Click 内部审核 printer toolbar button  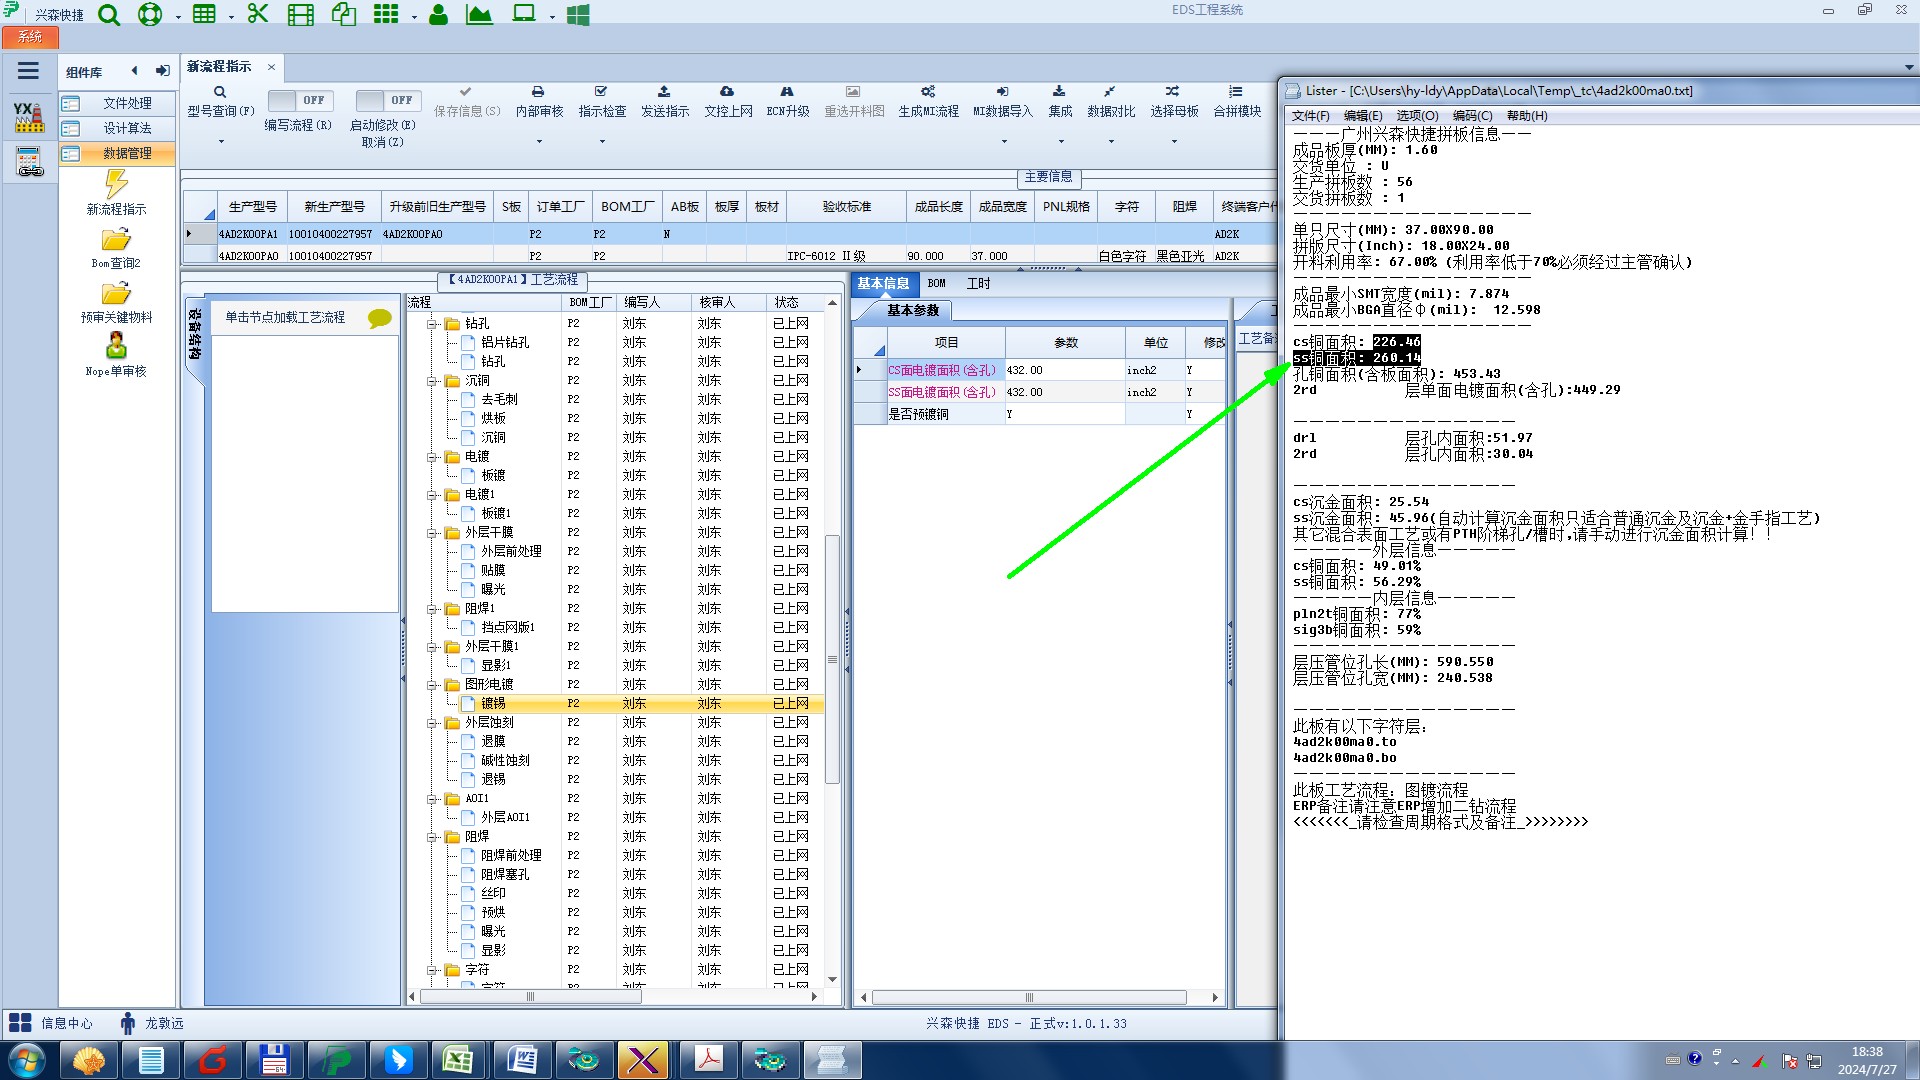tap(539, 101)
